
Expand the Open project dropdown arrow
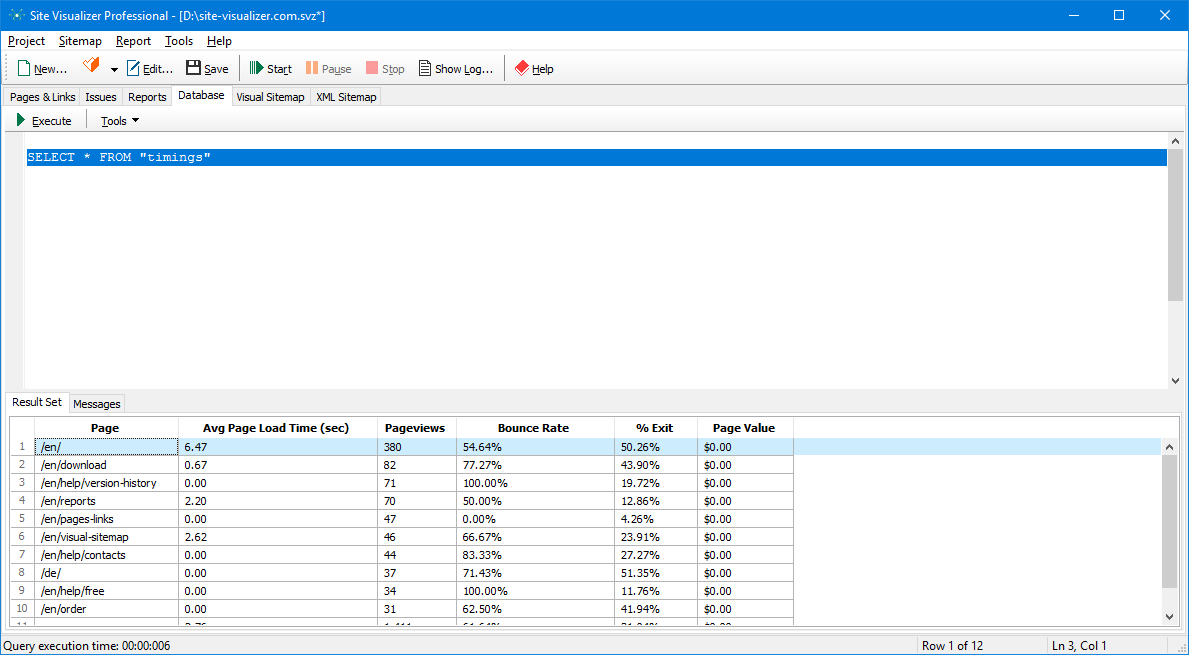point(114,70)
